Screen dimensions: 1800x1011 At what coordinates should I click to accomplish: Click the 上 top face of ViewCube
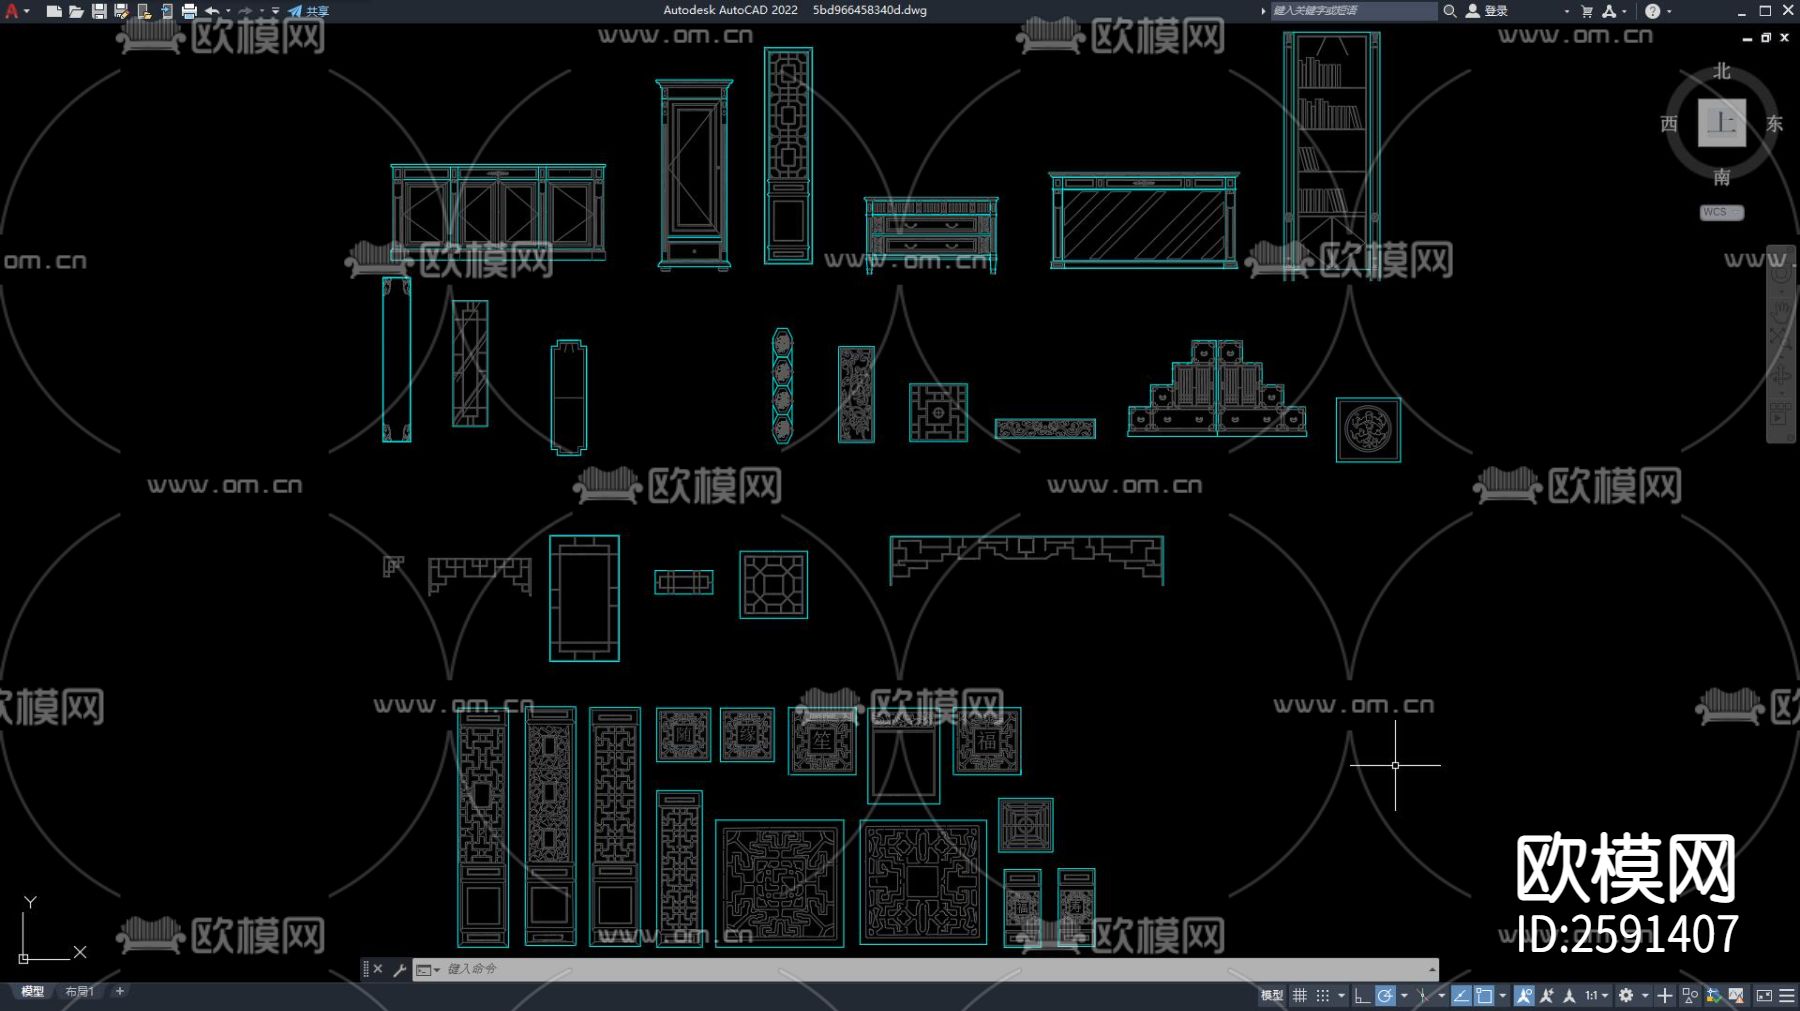pyautogui.click(x=1721, y=123)
